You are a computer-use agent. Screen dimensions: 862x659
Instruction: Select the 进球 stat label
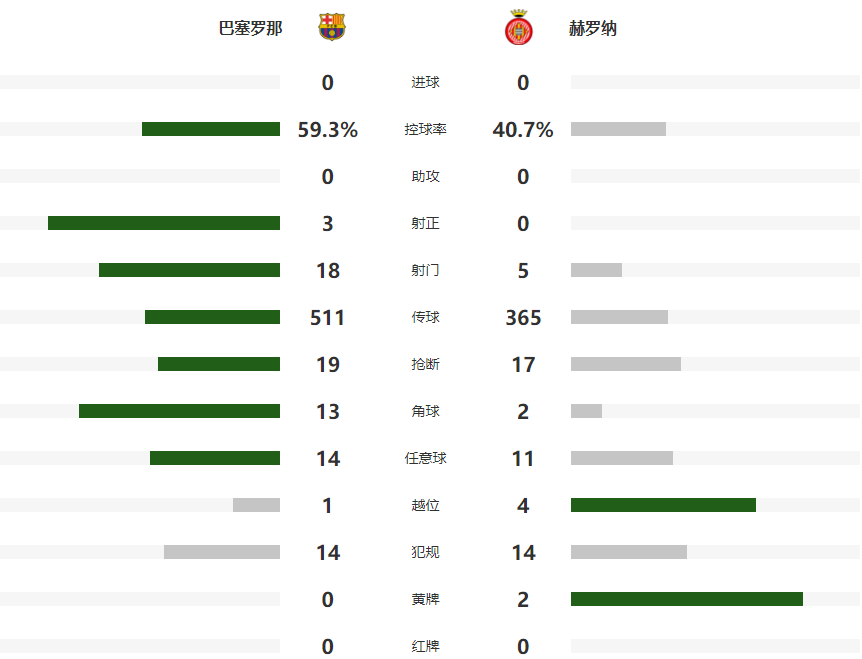point(426,82)
